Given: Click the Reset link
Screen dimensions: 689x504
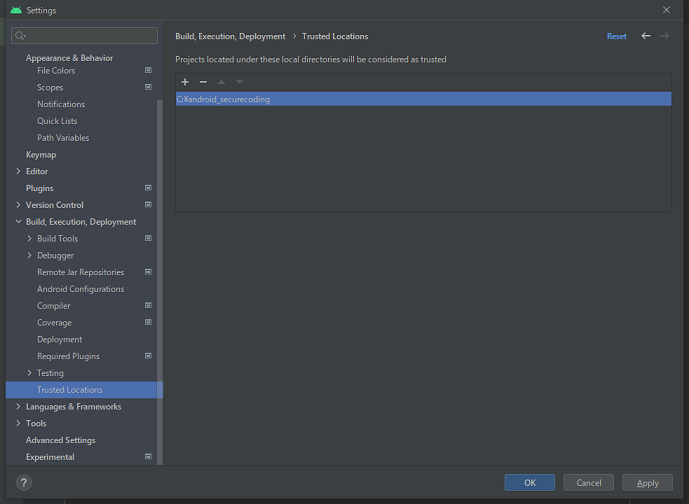Looking at the screenshot, I should click(616, 36).
